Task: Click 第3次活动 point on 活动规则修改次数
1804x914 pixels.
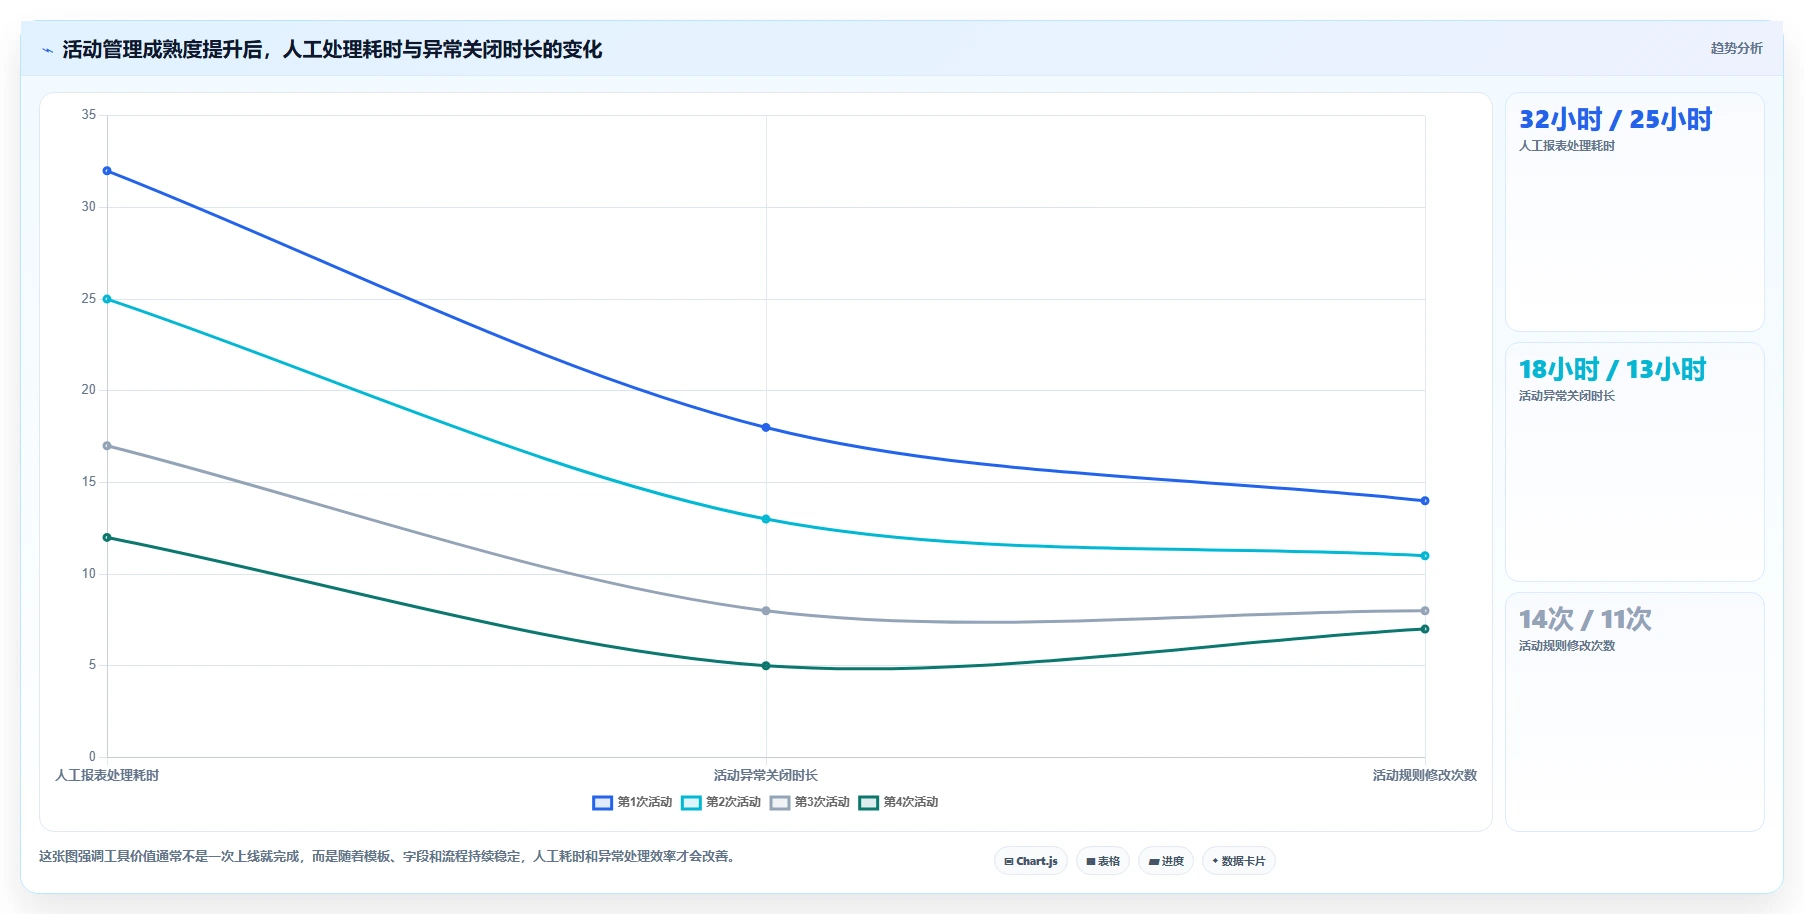Action: (x=1425, y=611)
